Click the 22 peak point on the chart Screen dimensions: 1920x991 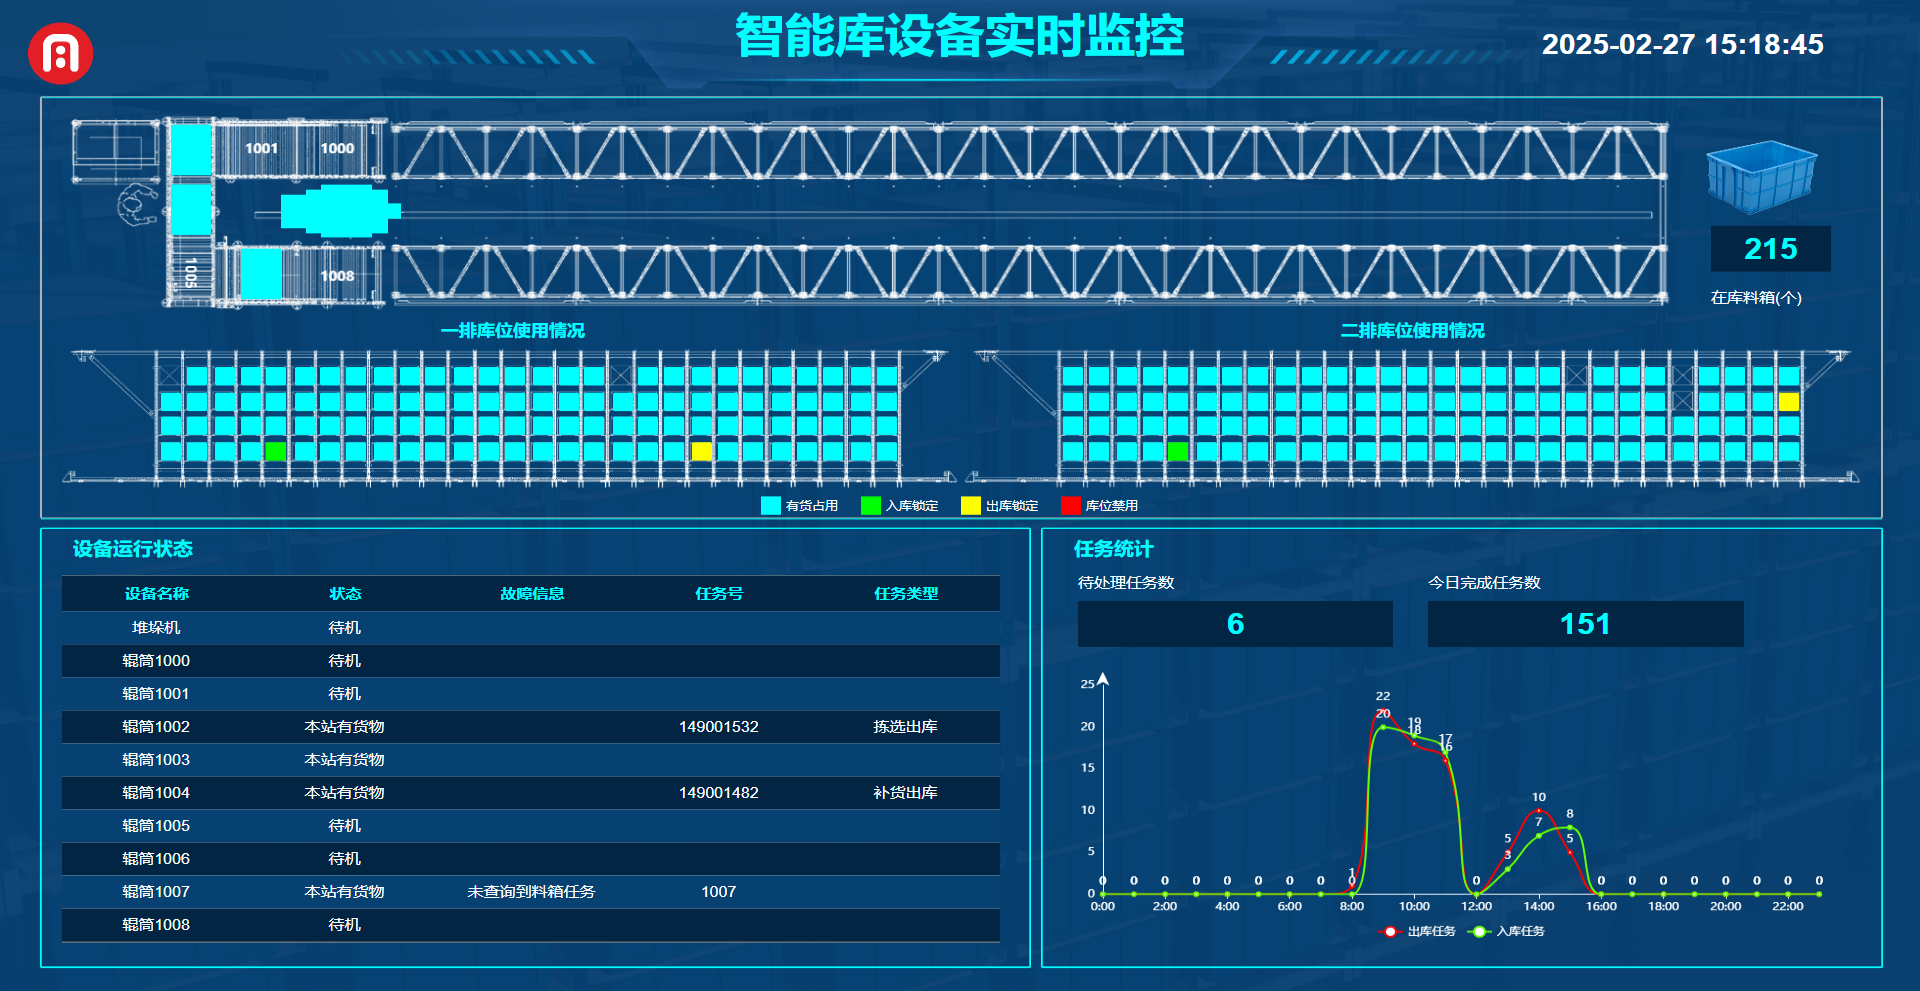1383,711
